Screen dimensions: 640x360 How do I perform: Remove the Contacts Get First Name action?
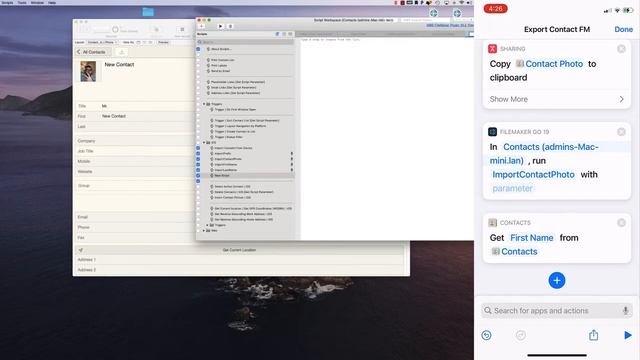[x=621, y=223]
